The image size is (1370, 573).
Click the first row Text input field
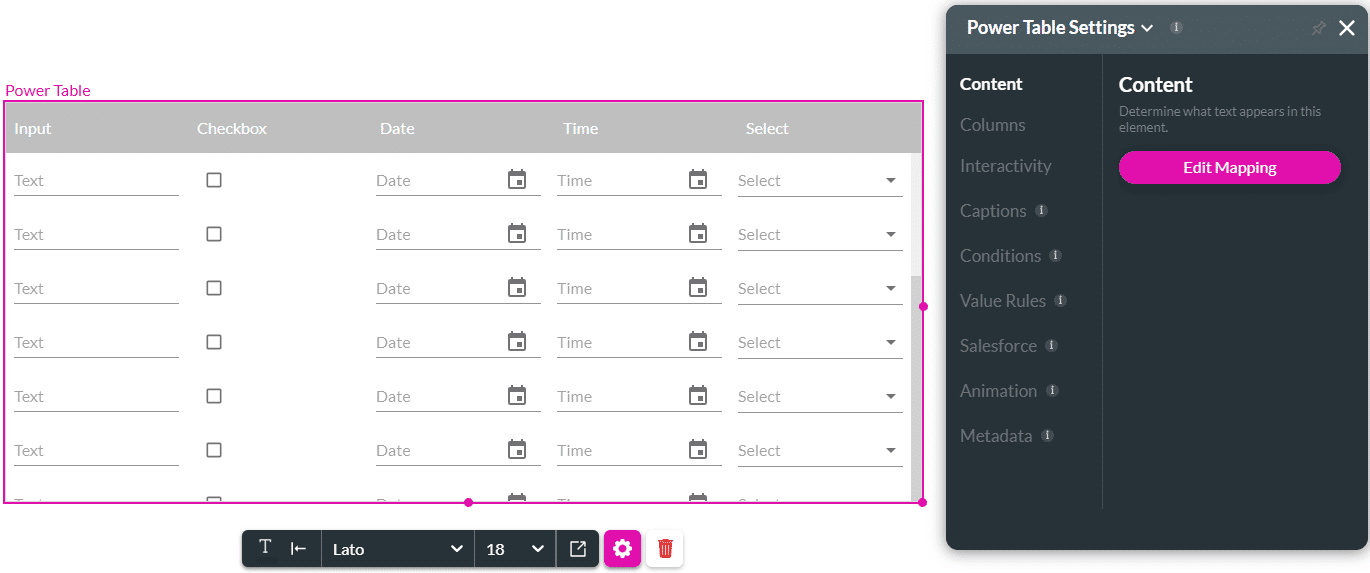coord(95,181)
